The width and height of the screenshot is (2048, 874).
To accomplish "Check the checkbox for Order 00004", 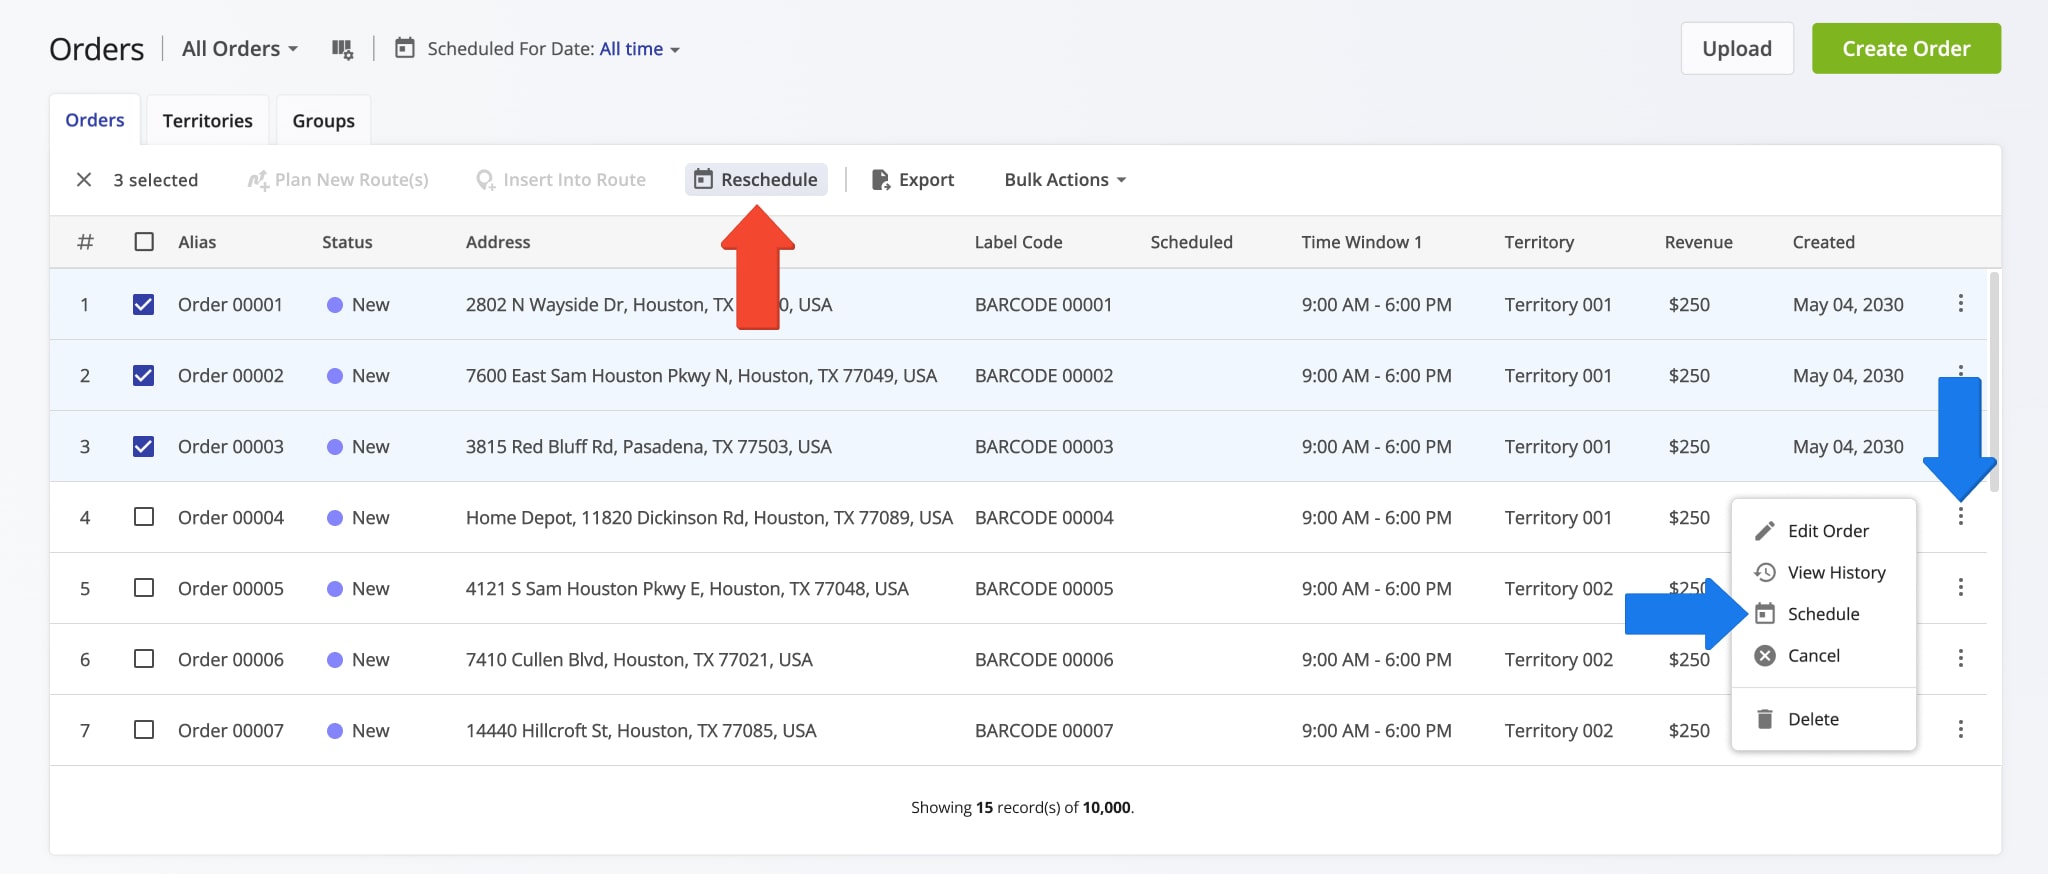I will [x=144, y=517].
